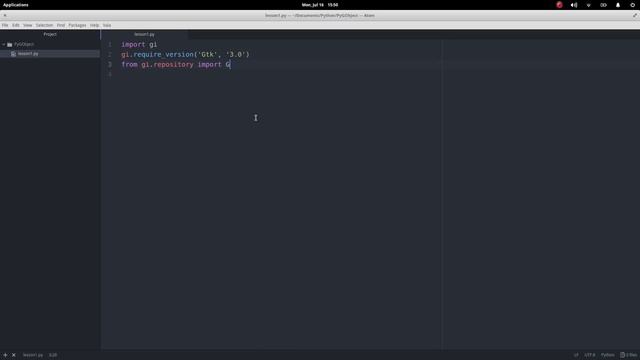Open the Applications menu in the top panel
Viewport: 640px width, 360px height.
coord(16,5)
